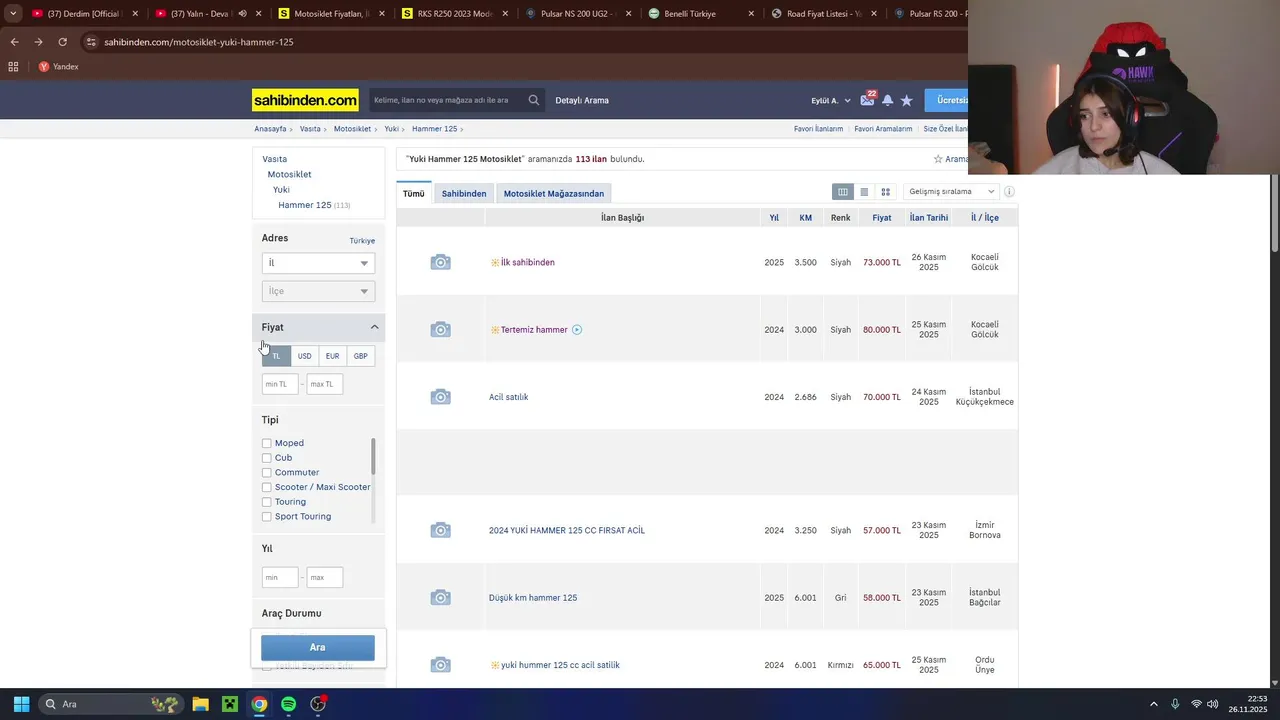
Task: Click the max year field
Action: [325, 577]
